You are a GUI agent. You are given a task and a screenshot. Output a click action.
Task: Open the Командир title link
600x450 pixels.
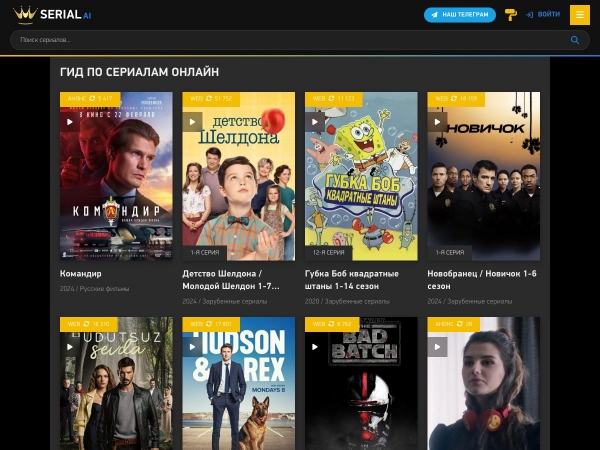(81, 273)
